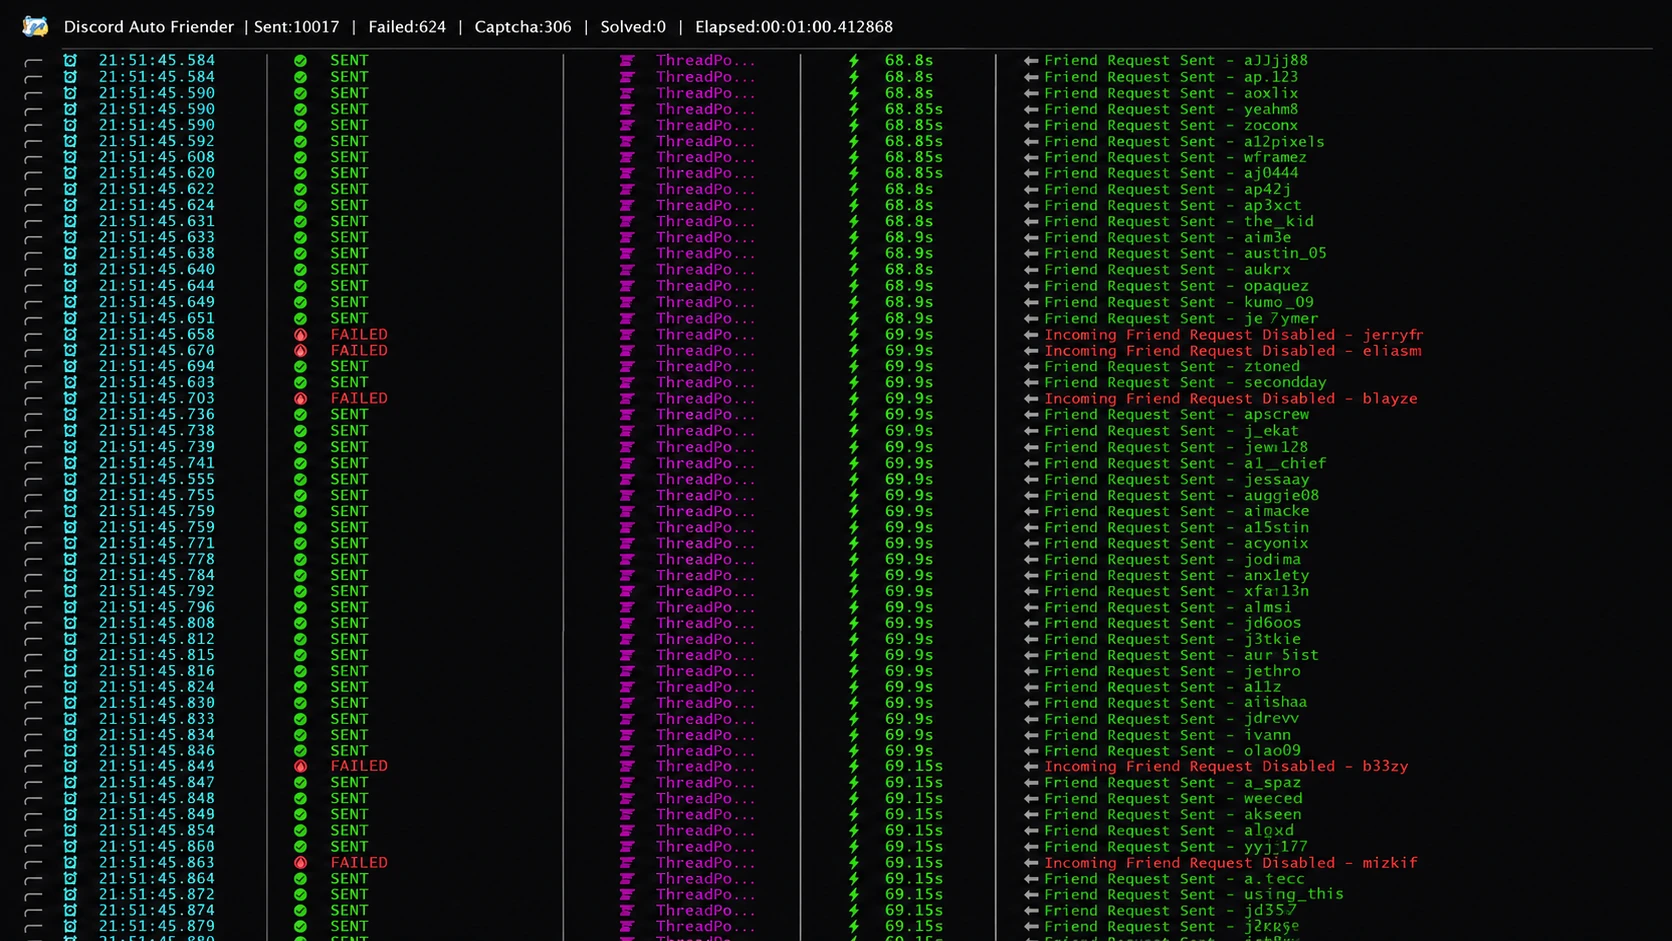
Task: Click 'ThreadPo...' in the jethro row
Action: (706, 671)
